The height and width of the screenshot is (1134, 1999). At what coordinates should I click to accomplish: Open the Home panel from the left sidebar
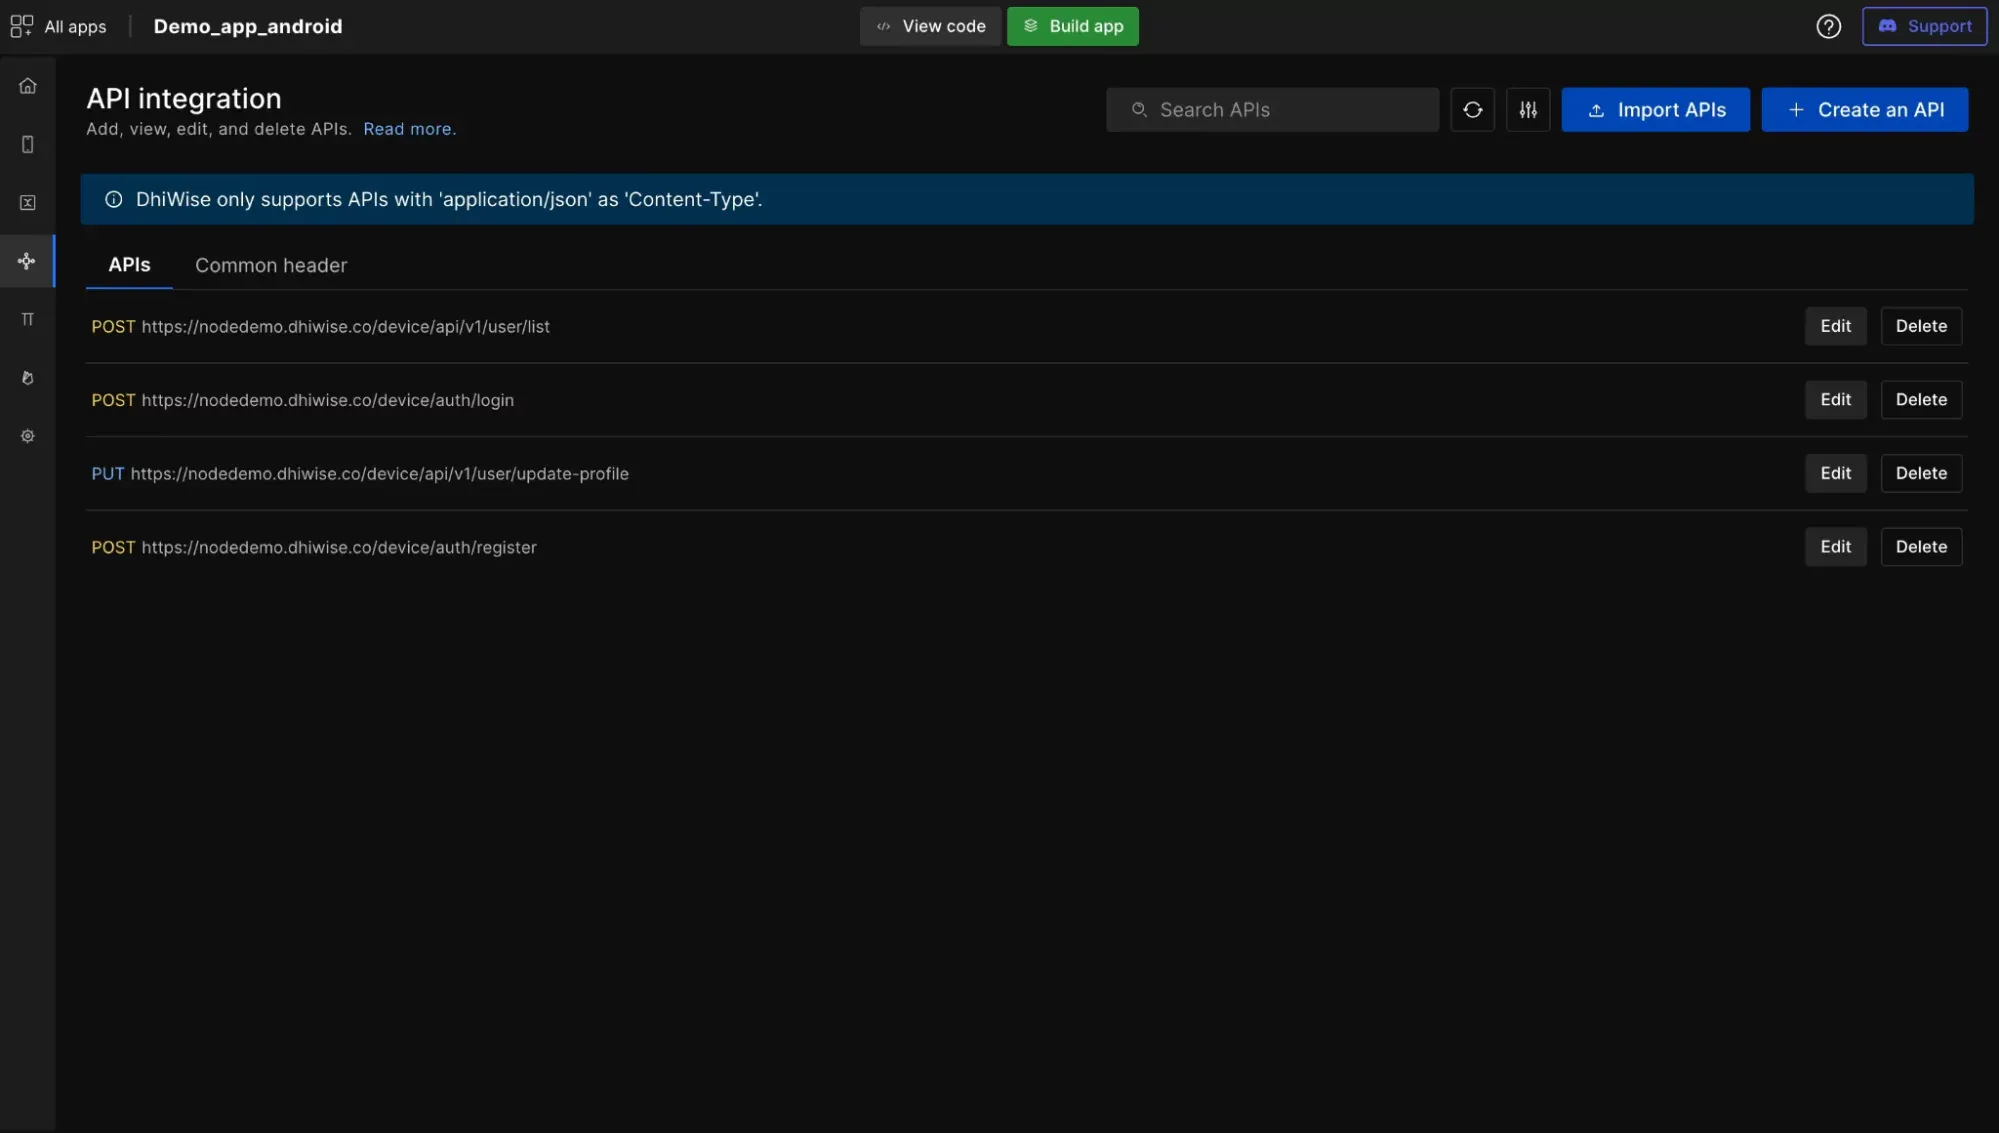[x=27, y=85]
